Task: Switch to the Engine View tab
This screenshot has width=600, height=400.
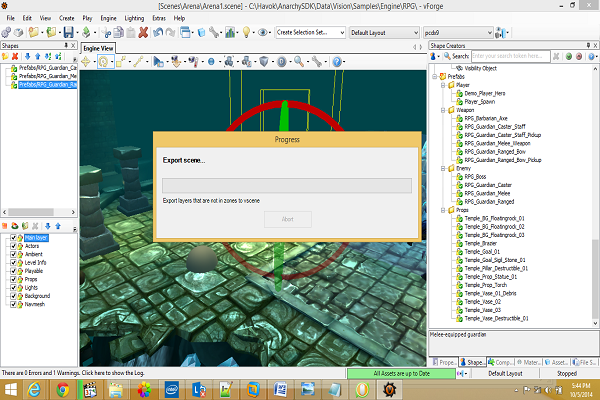Action: coord(98,48)
